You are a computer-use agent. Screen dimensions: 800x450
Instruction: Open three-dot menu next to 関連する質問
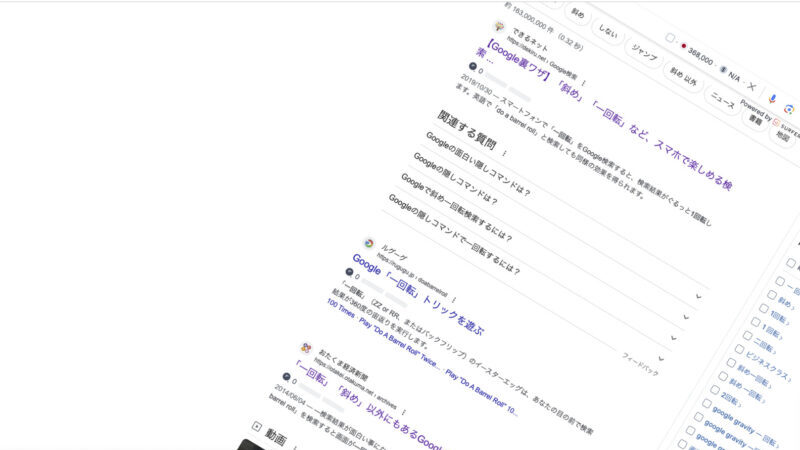pos(505,153)
